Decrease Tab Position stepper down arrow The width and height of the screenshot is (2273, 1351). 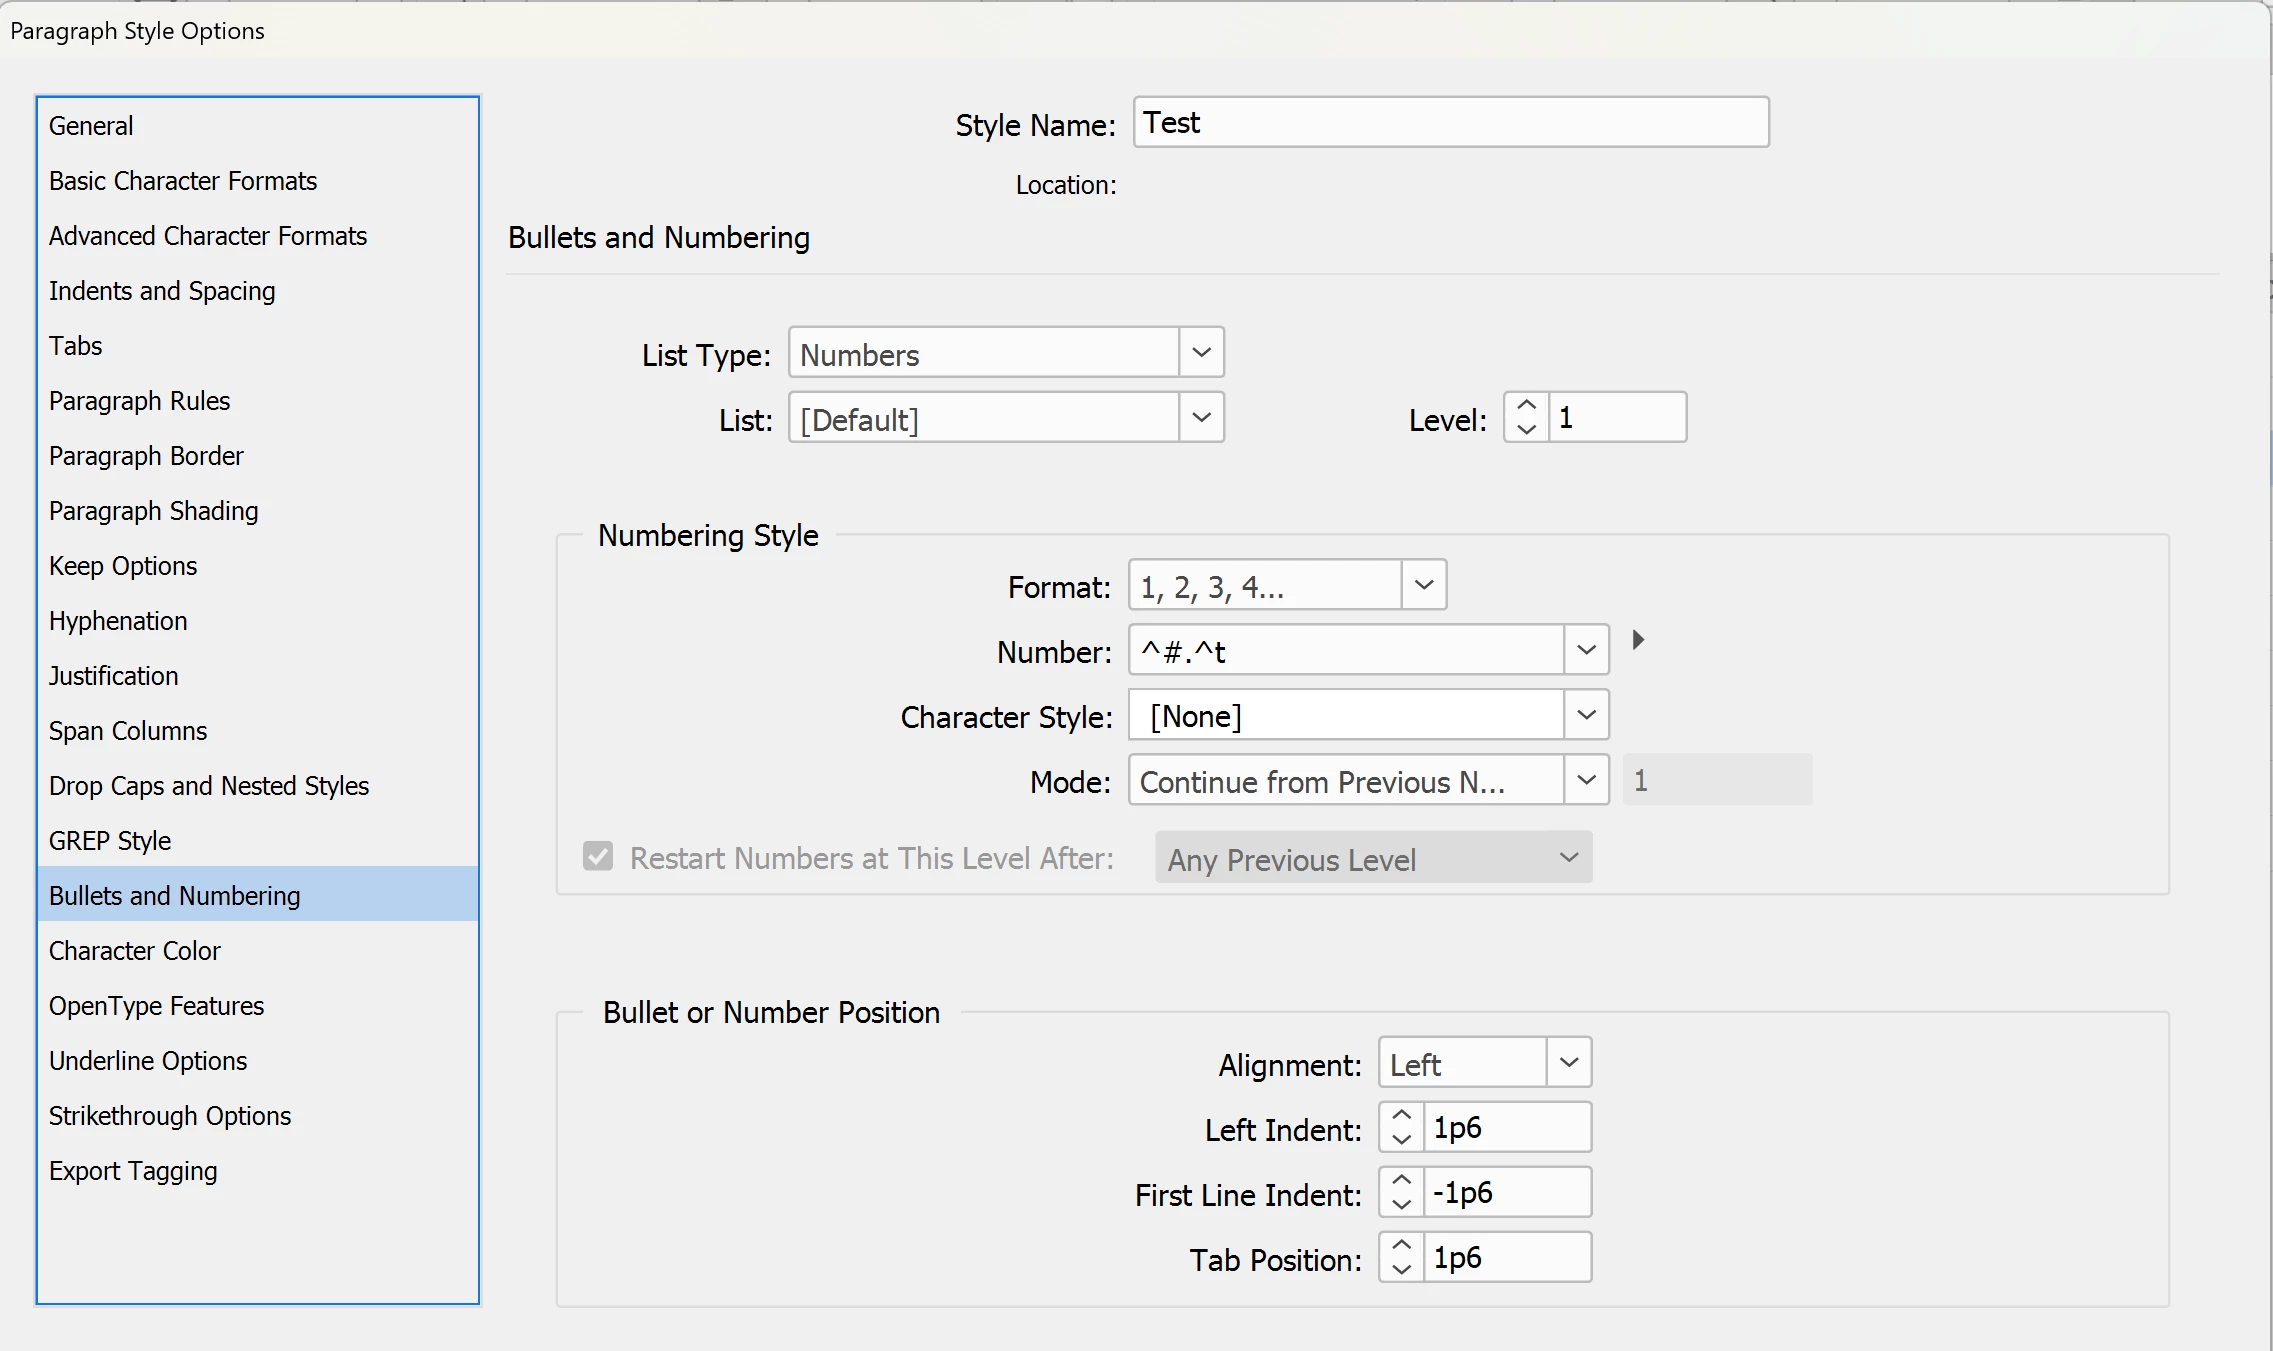pyautogui.click(x=1401, y=1270)
